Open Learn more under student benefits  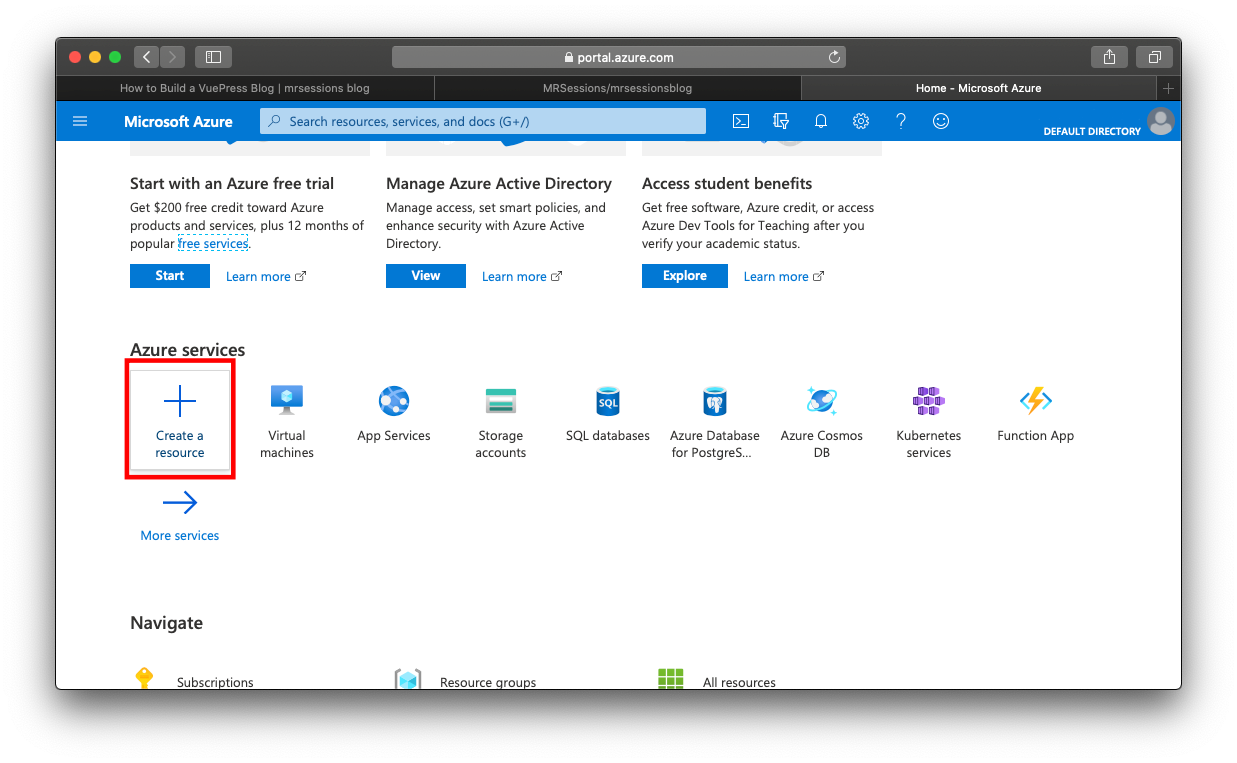[x=784, y=277]
